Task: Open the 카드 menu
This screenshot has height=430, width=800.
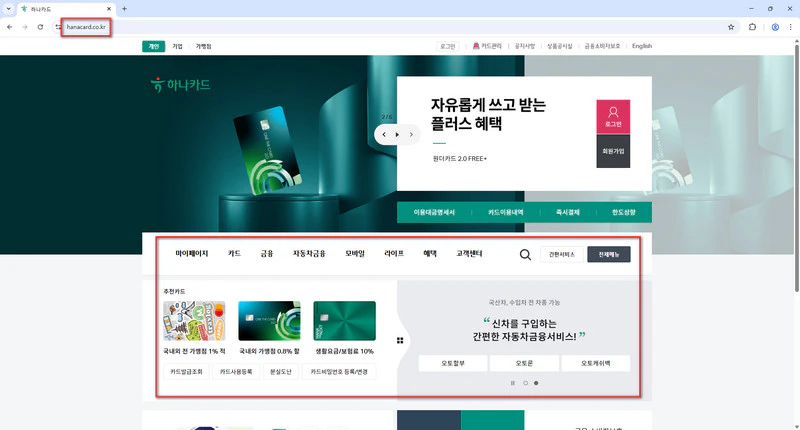Action: point(234,254)
